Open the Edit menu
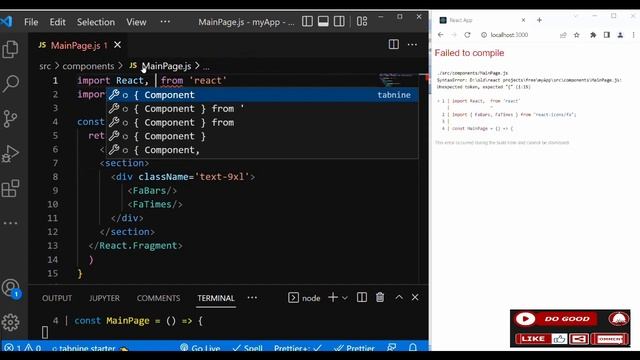 58,22
